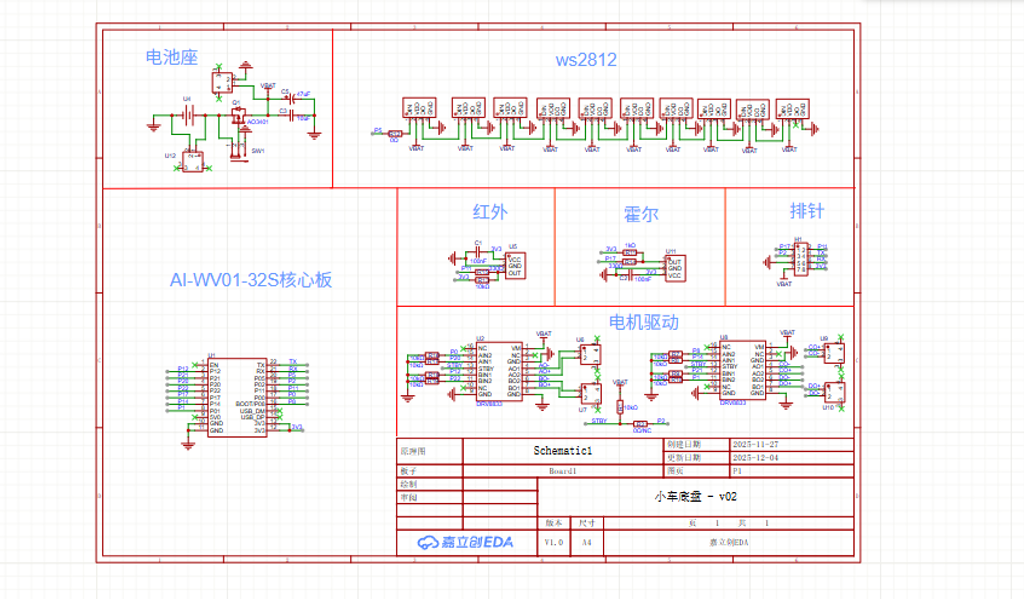Screen dimensions: 1024x599
Task: Click the H1 pin header component
Action: (800, 260)
